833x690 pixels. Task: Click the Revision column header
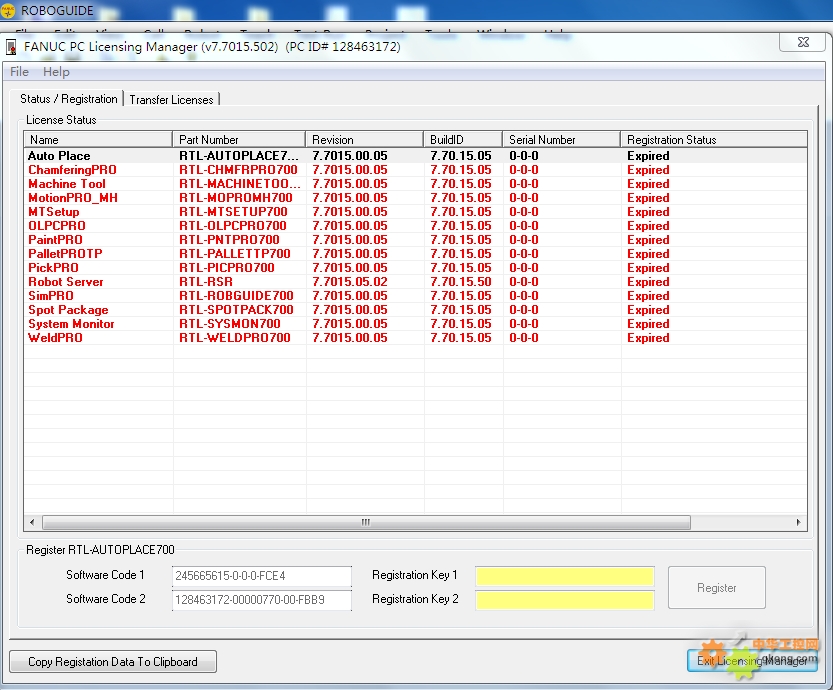pos(364,140)
